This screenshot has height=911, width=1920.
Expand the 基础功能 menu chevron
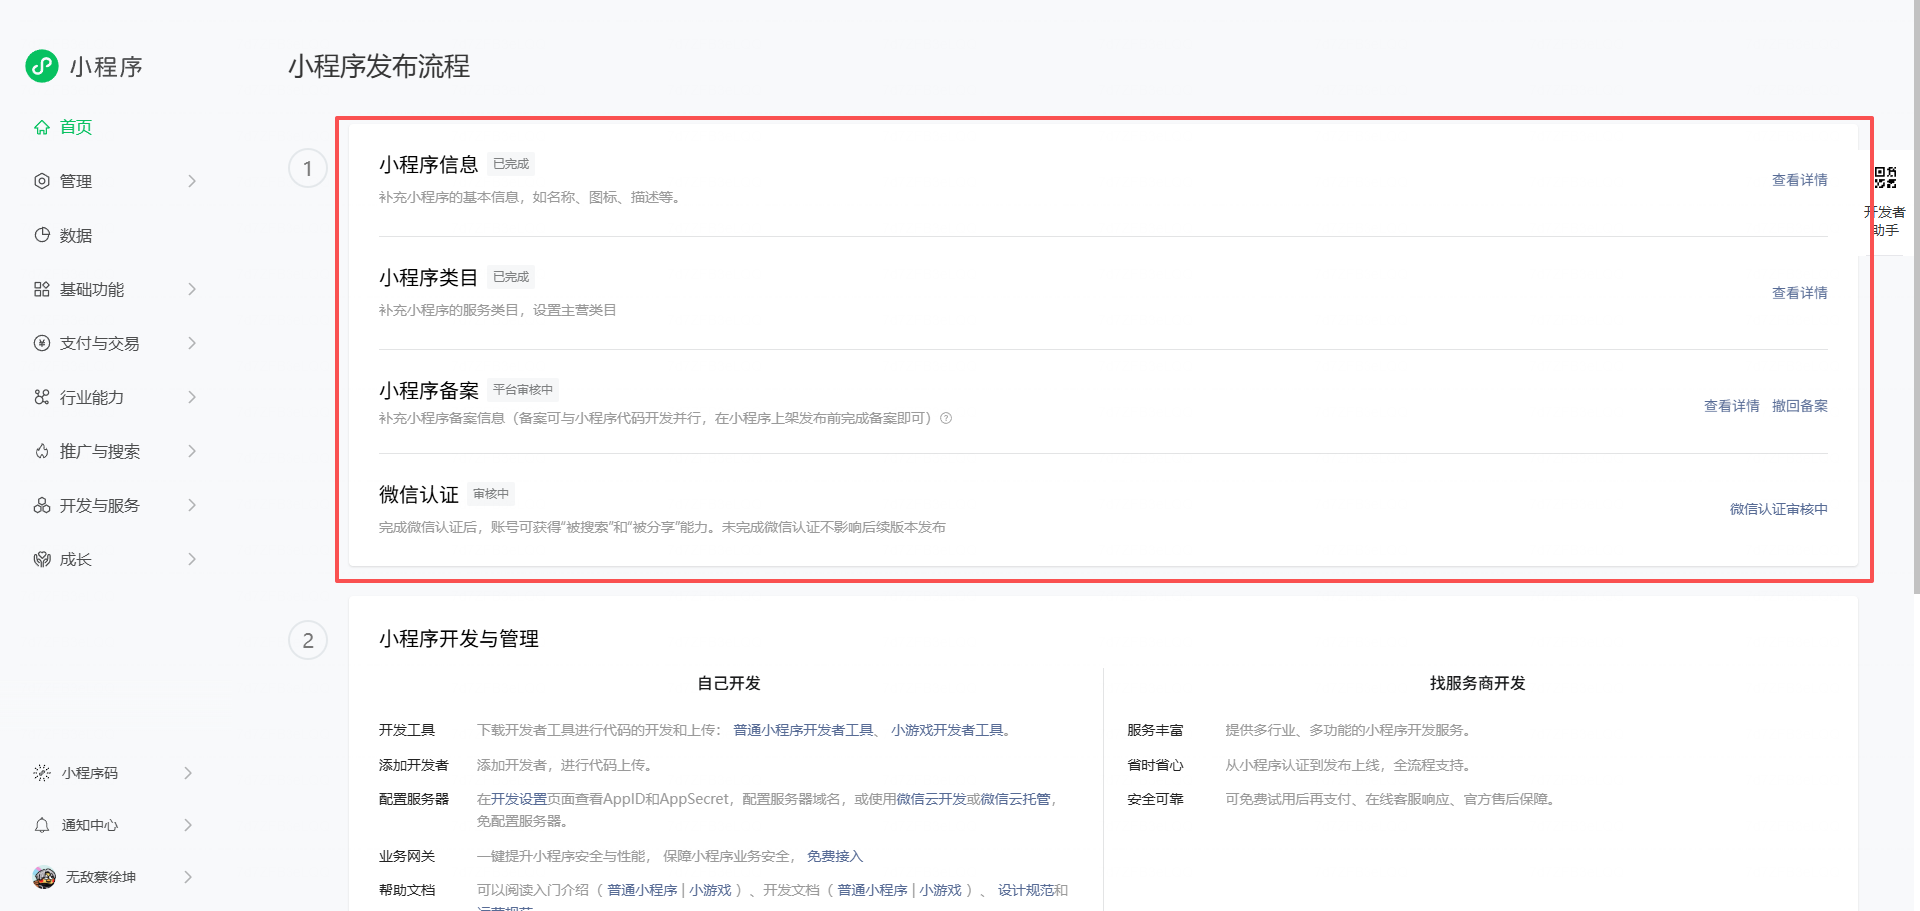[x=192, y=289]
